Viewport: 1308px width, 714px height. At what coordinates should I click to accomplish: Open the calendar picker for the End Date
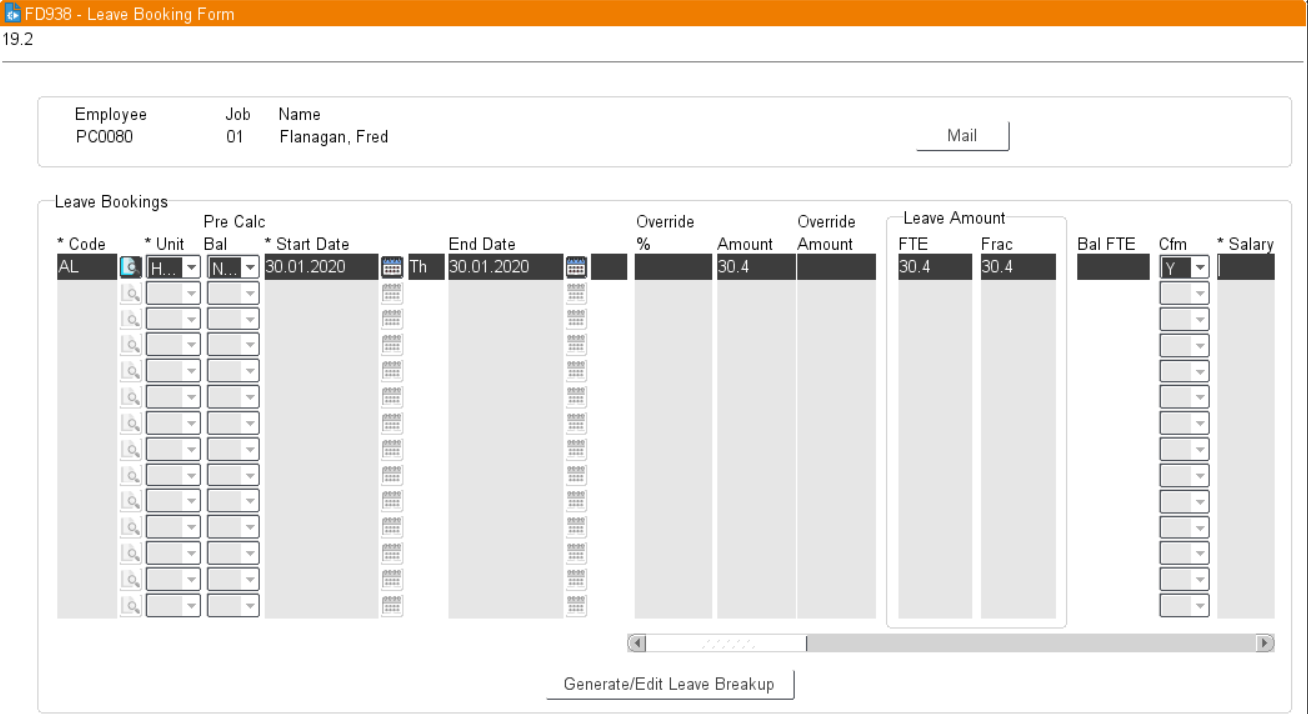pos(575,265)
